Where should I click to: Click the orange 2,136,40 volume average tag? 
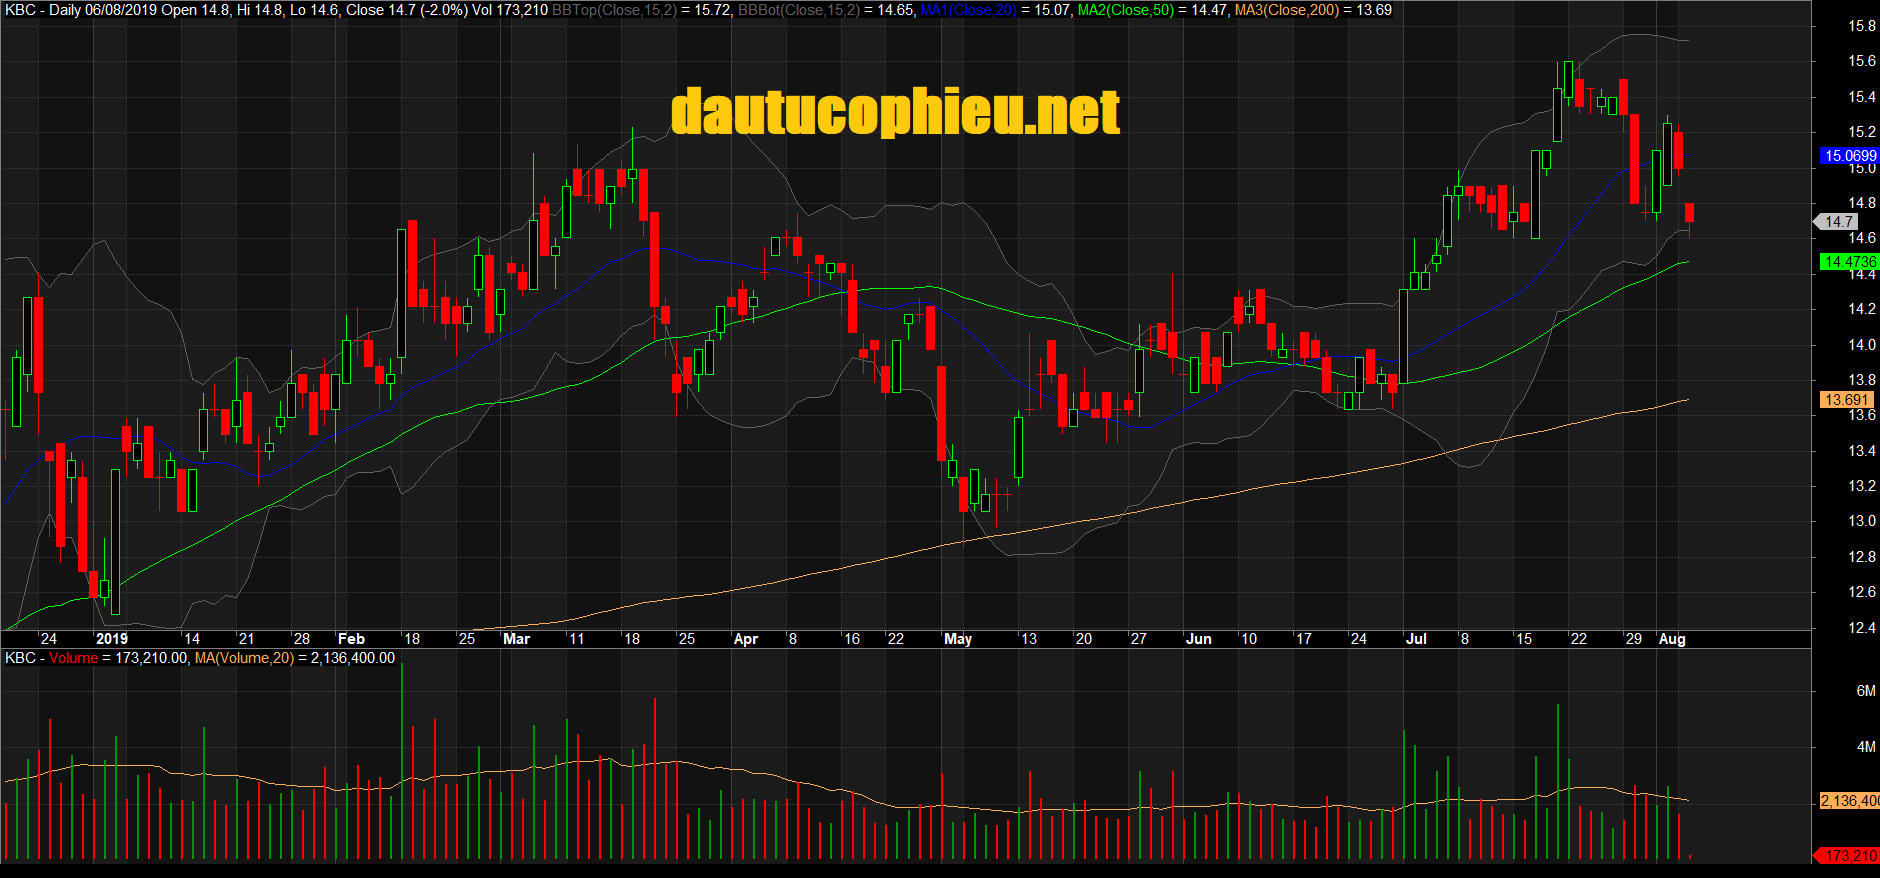point(1849,801)
